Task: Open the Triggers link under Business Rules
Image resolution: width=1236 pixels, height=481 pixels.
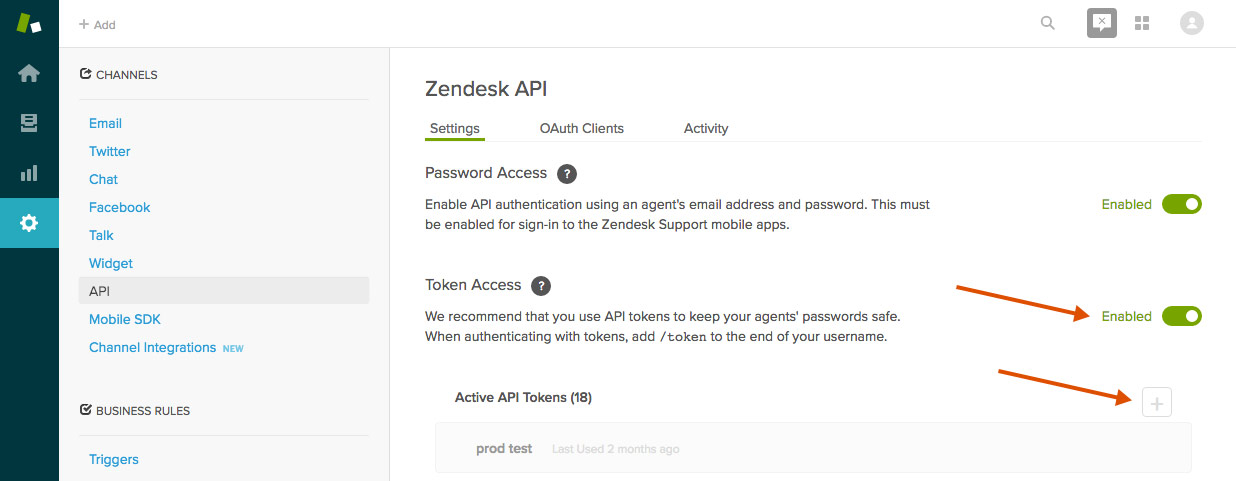Action: click(113, 459)
